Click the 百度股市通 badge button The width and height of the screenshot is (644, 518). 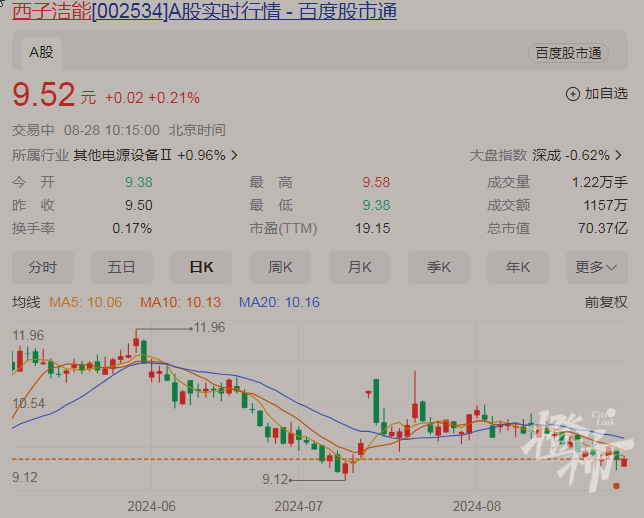point(568,53)
